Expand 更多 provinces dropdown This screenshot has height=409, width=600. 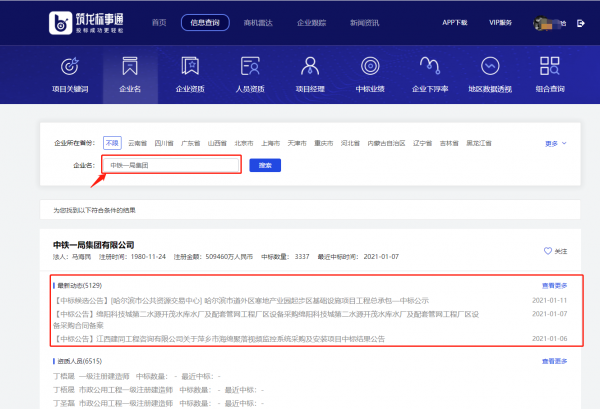tap(554, 143)
